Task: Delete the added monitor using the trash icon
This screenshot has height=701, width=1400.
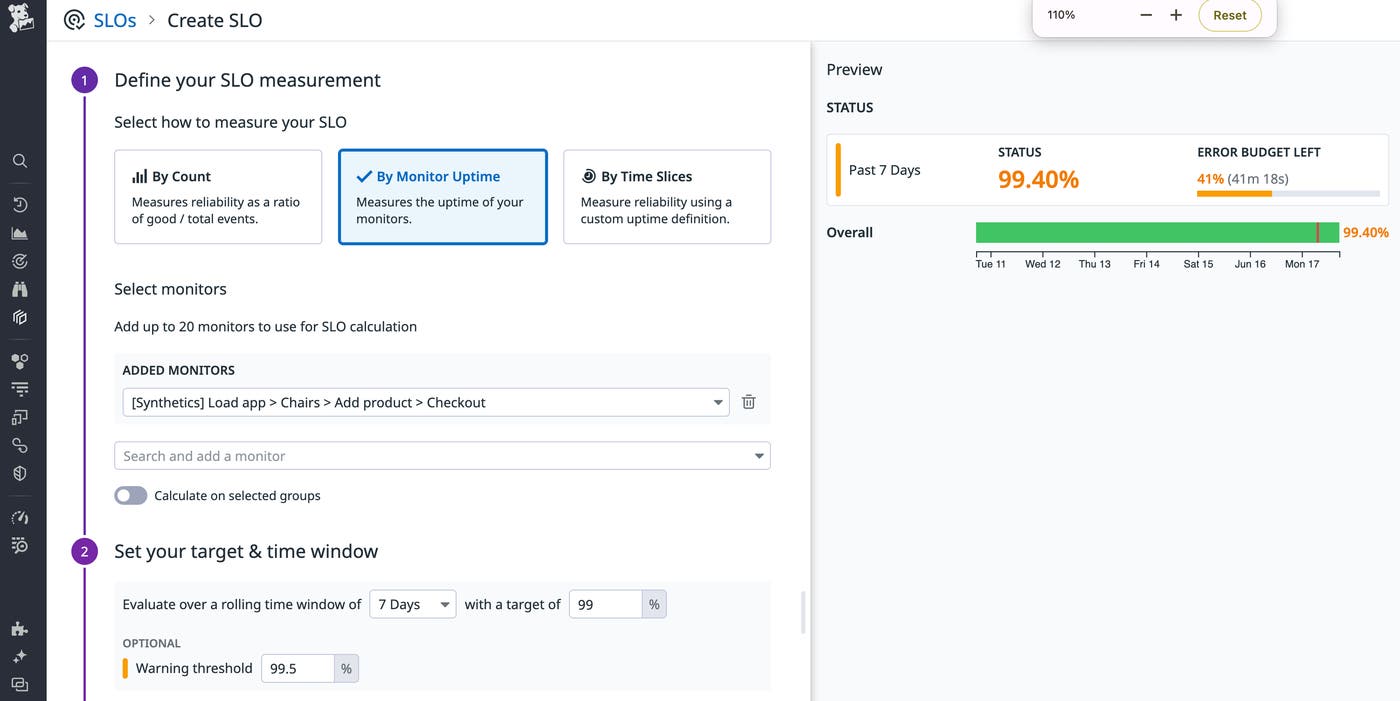Action: click(x=748, y=401)
